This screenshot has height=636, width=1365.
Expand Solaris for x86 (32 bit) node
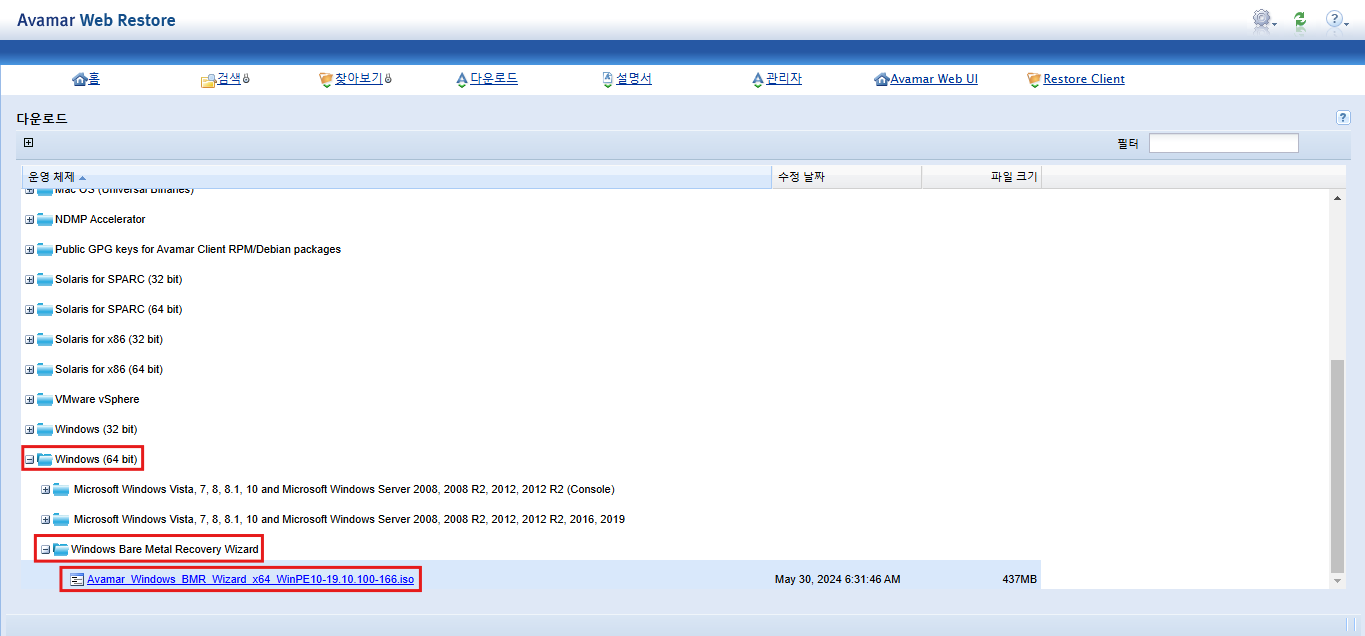30,340
